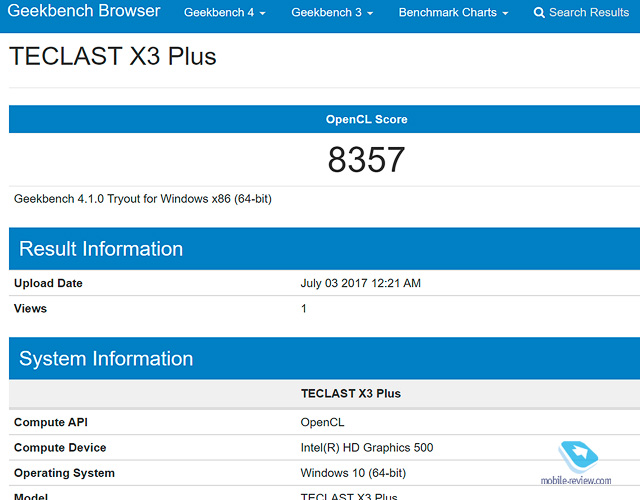Screen dimensions: 640x500
Task: Open the Search Results link text
Action: (589, 13)
